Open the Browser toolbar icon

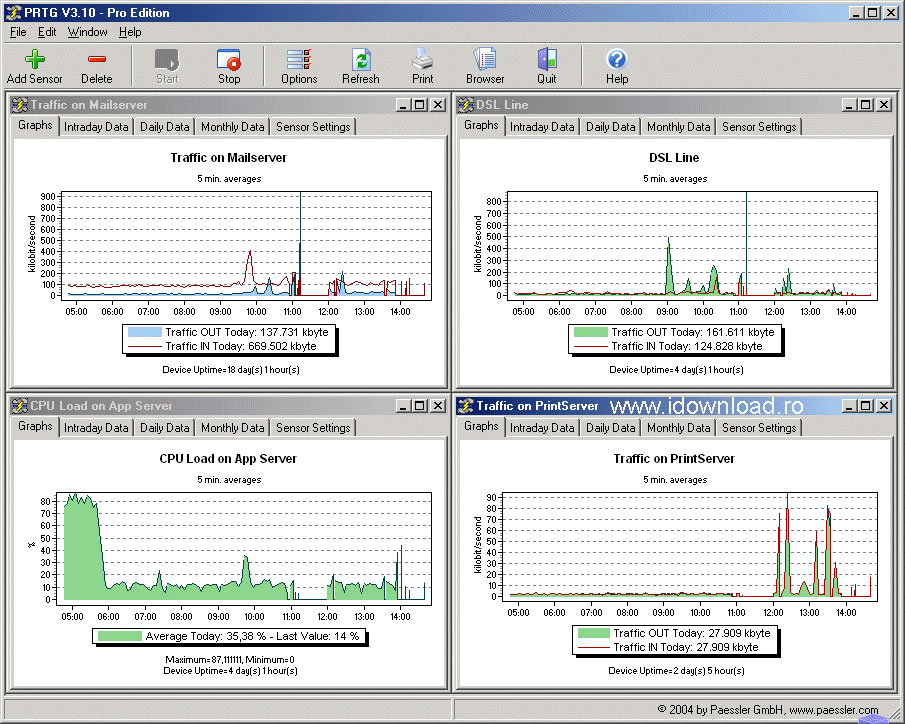pos(485,59)
